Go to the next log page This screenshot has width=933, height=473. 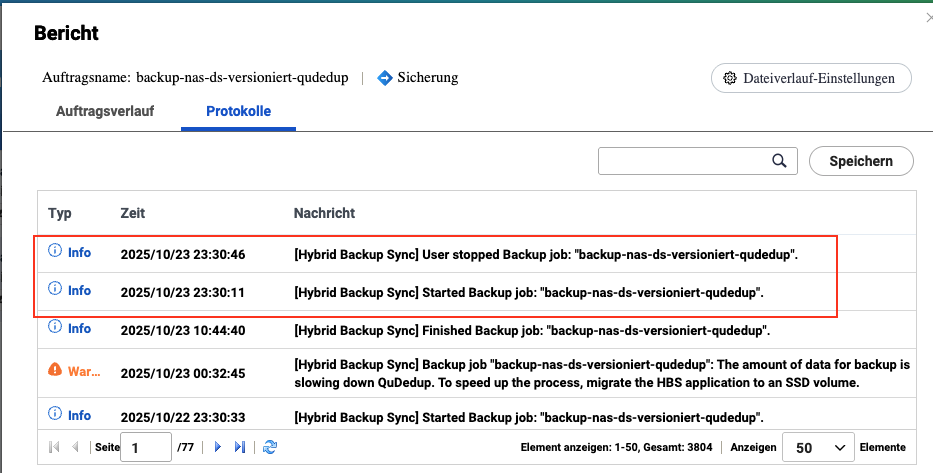click(x=218, y=447)
